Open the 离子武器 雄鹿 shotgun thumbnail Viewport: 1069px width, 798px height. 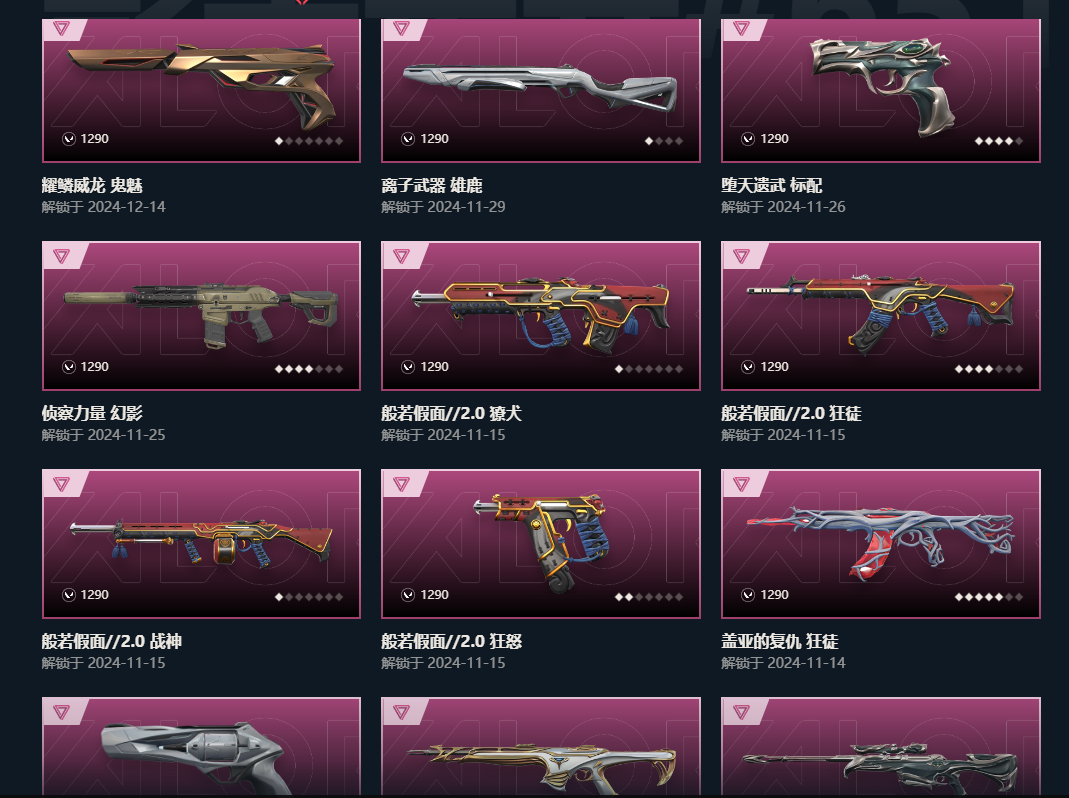pyautogui.click(x=540, y=86)
